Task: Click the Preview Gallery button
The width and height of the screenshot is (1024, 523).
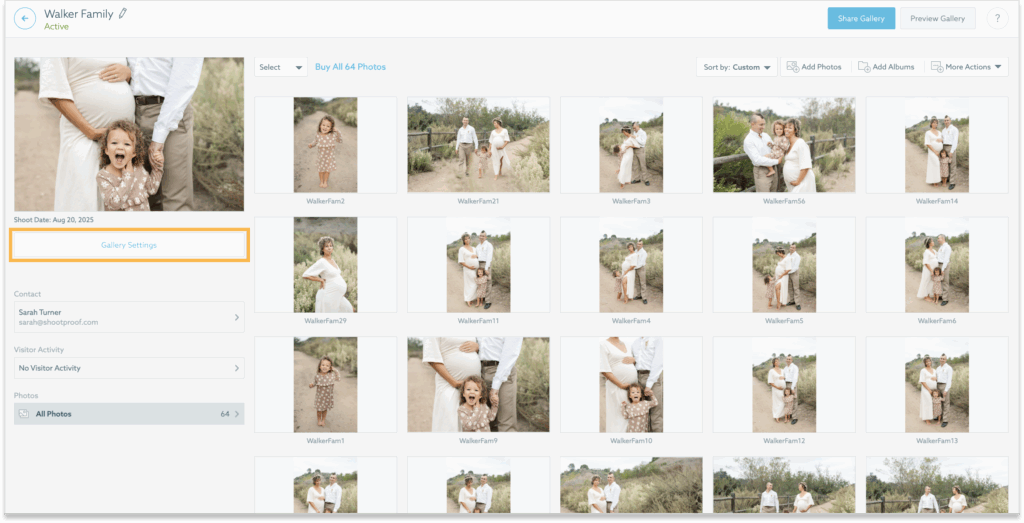Action: click(937, 19)
